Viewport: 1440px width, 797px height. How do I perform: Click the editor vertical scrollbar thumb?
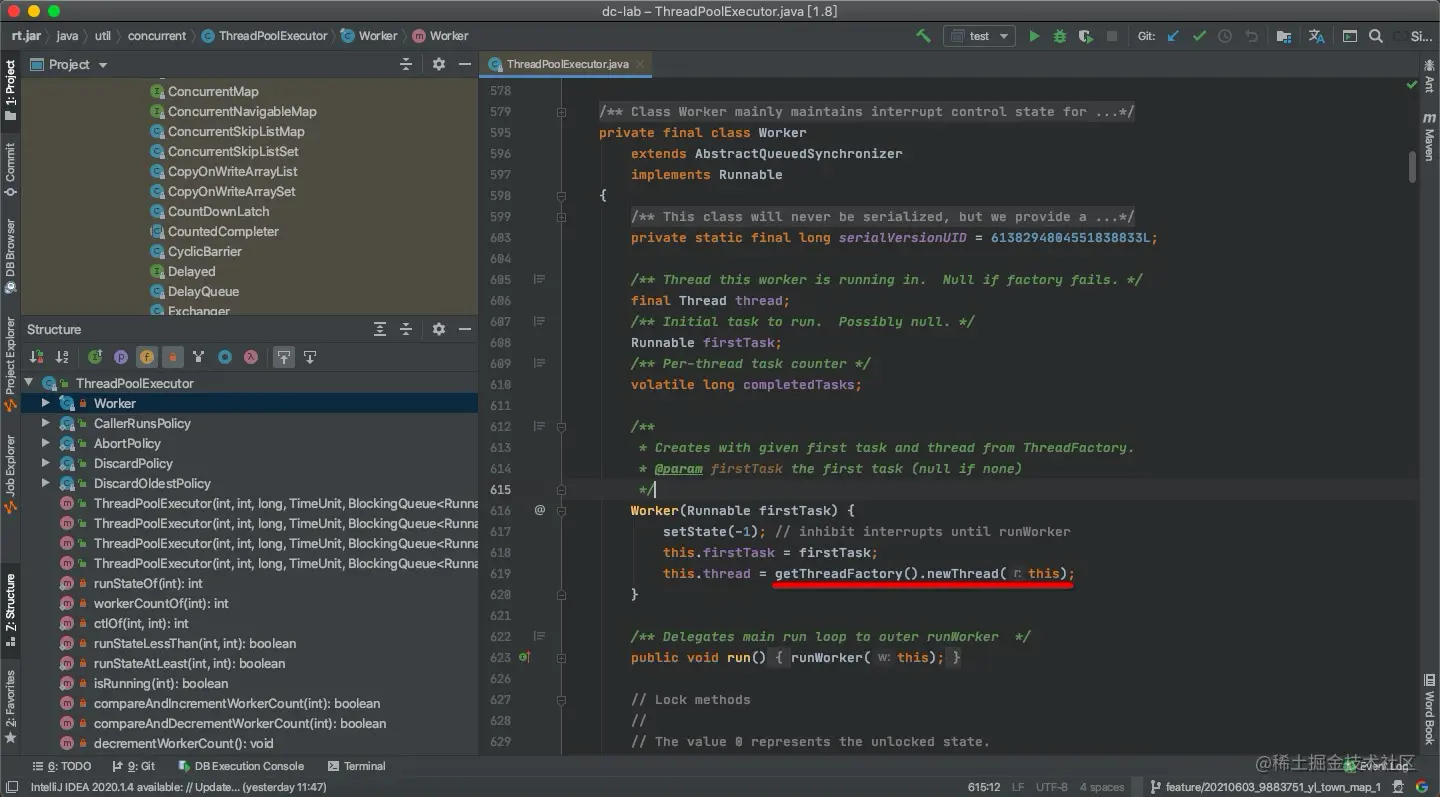(x=1412, y=166)
